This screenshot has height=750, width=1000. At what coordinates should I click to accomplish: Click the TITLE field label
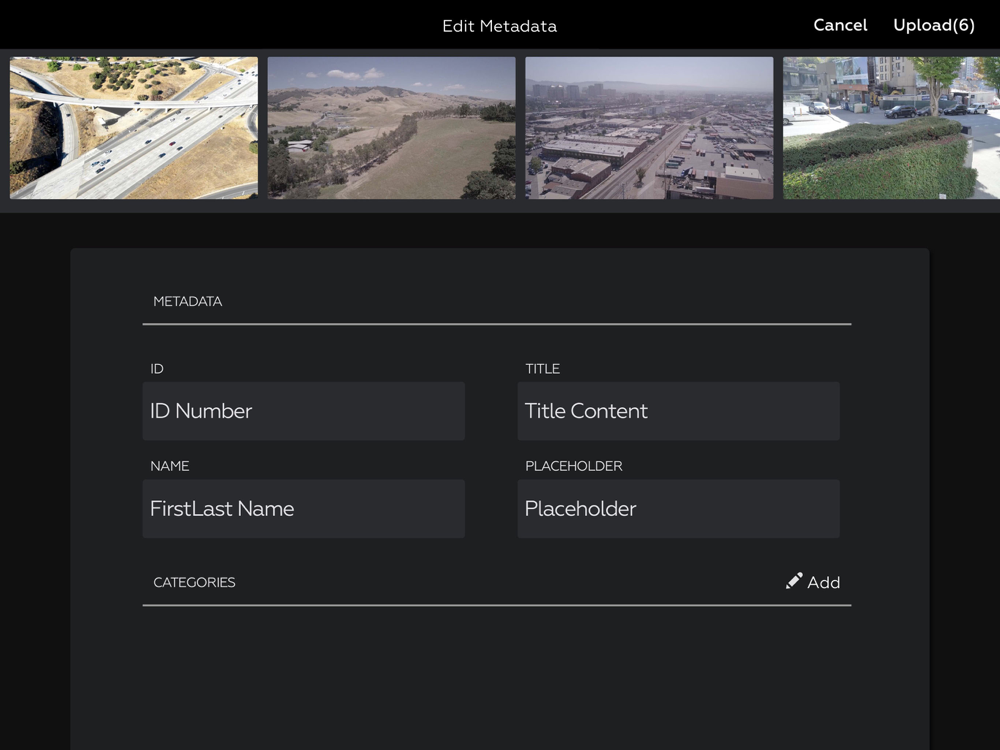pos(543,369)
